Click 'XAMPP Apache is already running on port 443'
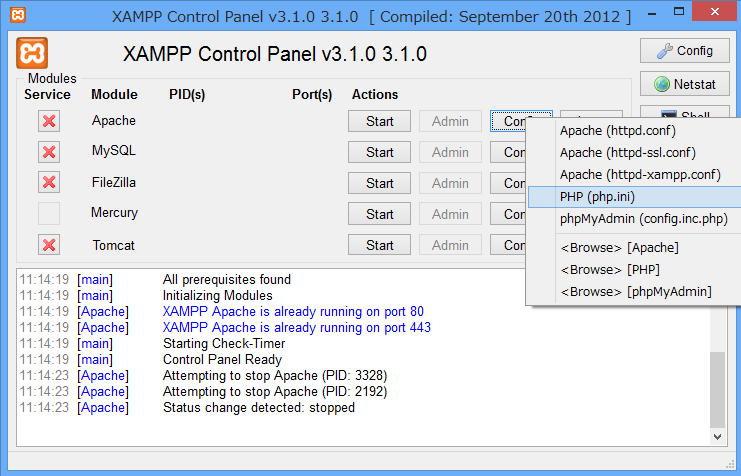The width and height of the screenshot is (741, 476). (297, 328)
